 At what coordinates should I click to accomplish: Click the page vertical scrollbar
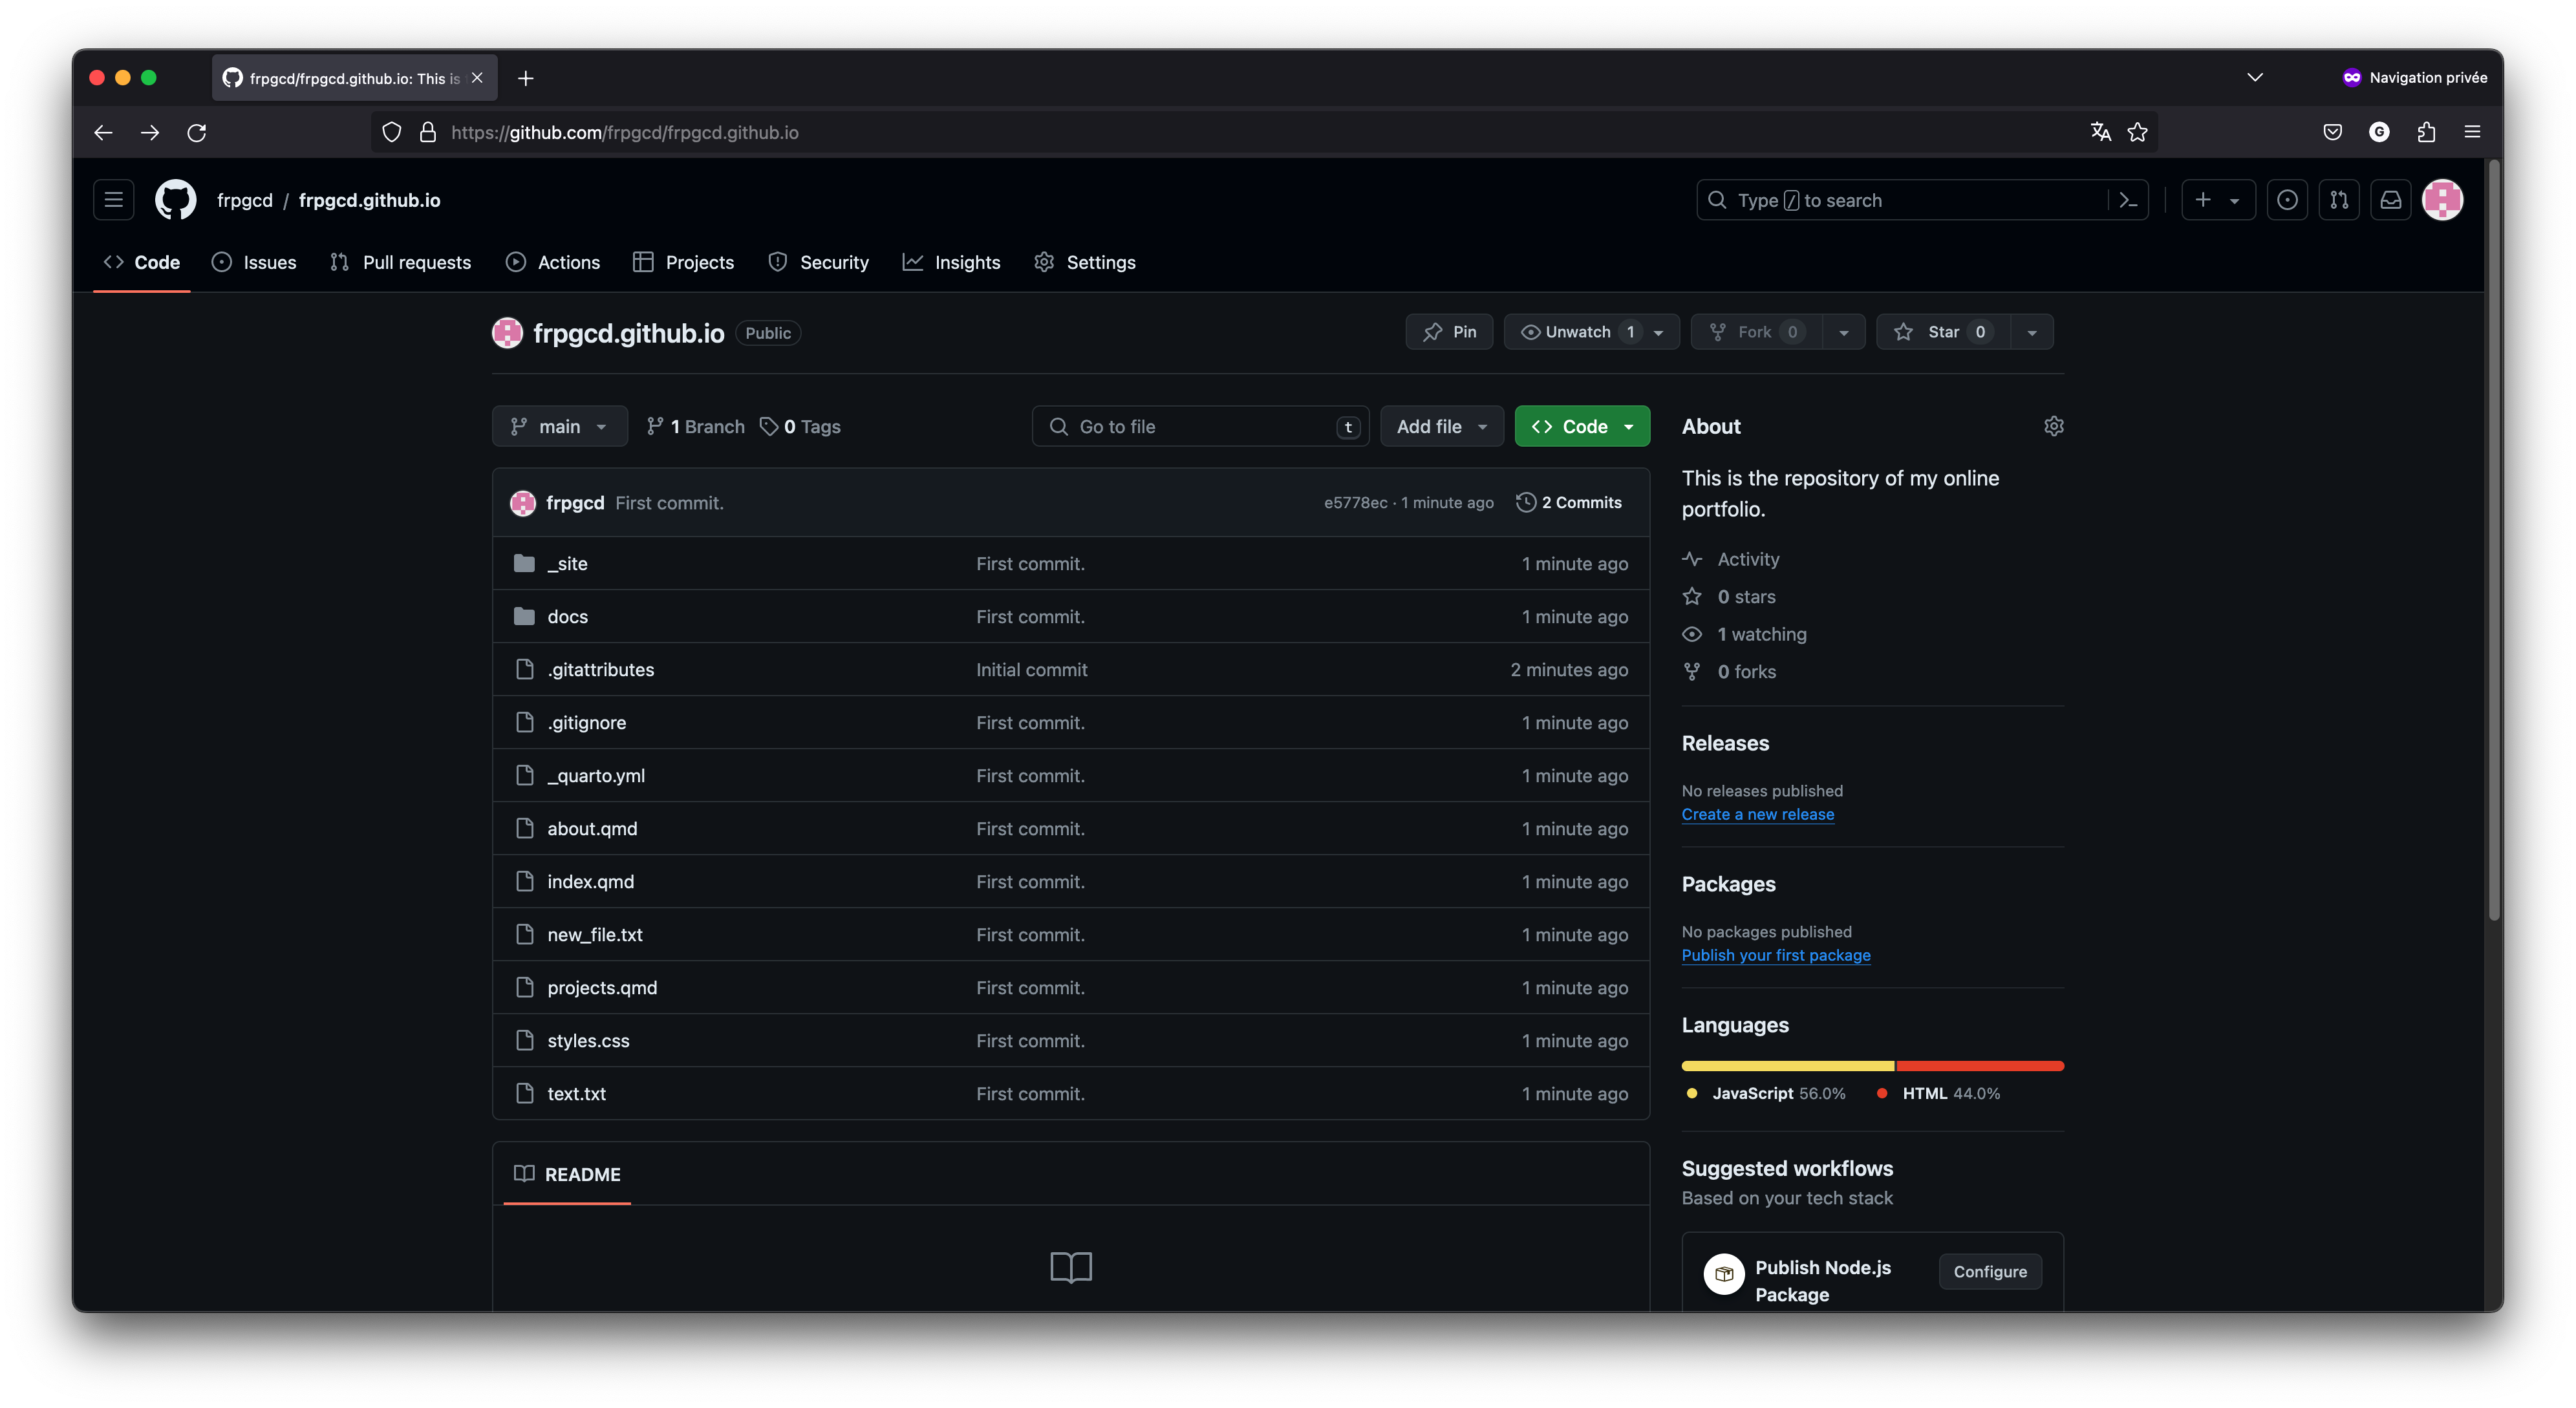coord(2494,540)
